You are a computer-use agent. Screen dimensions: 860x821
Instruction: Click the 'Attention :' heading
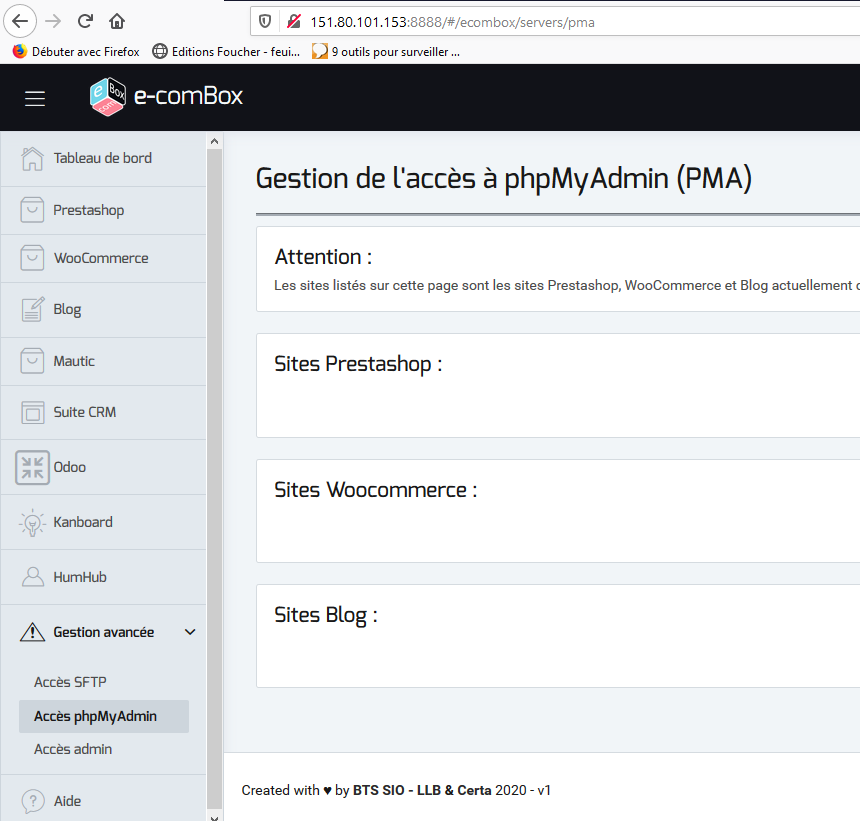point(323,257)
